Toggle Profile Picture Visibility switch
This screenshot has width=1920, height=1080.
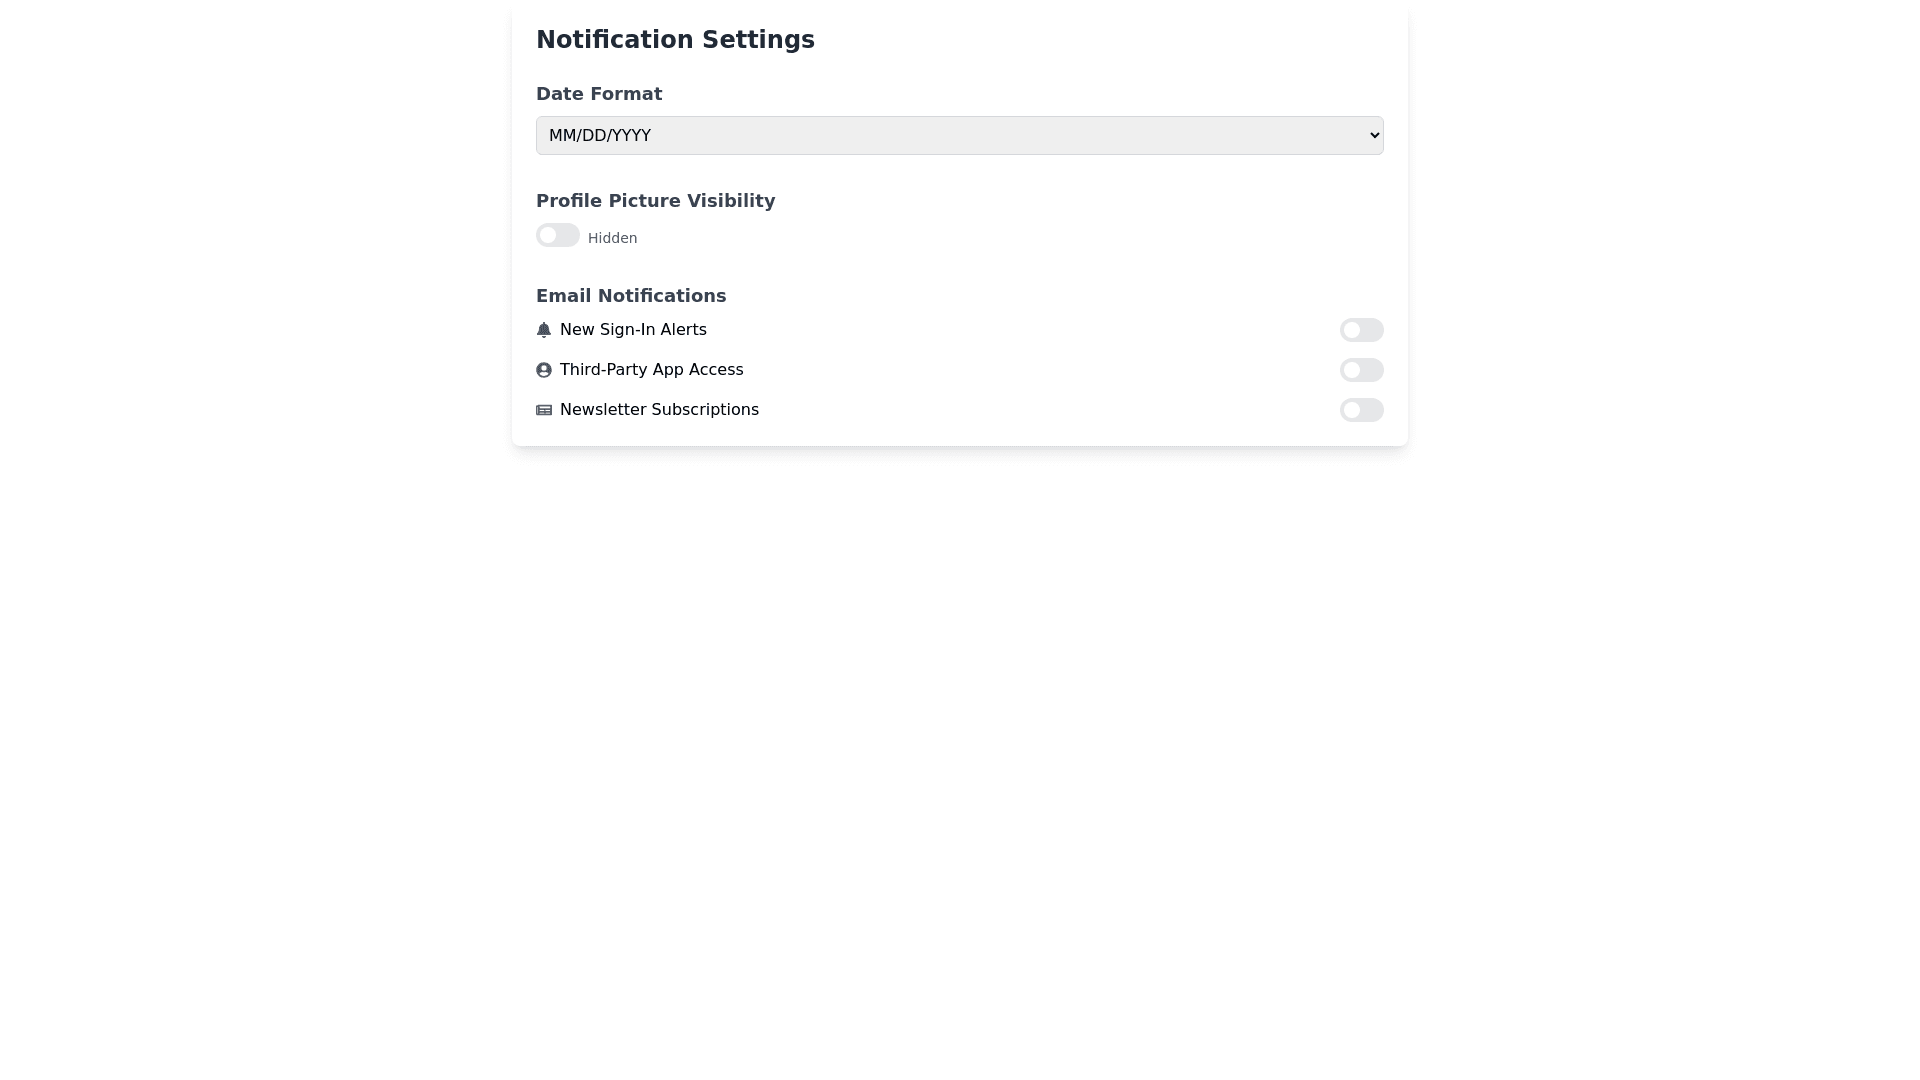(558, 235)
